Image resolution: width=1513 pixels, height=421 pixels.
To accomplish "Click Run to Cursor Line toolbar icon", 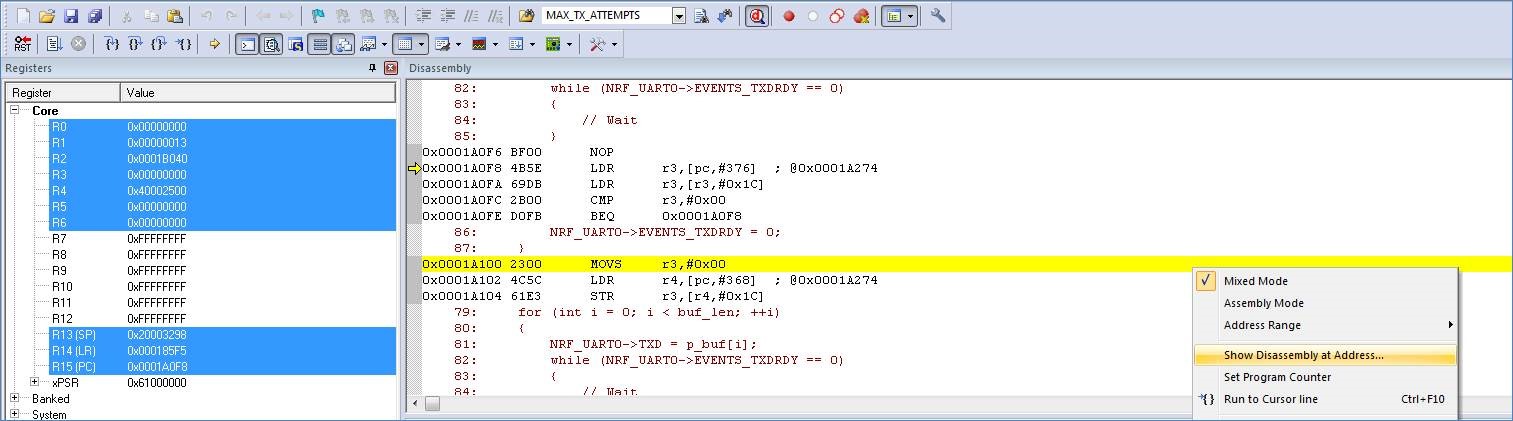I will pos(184,44).
